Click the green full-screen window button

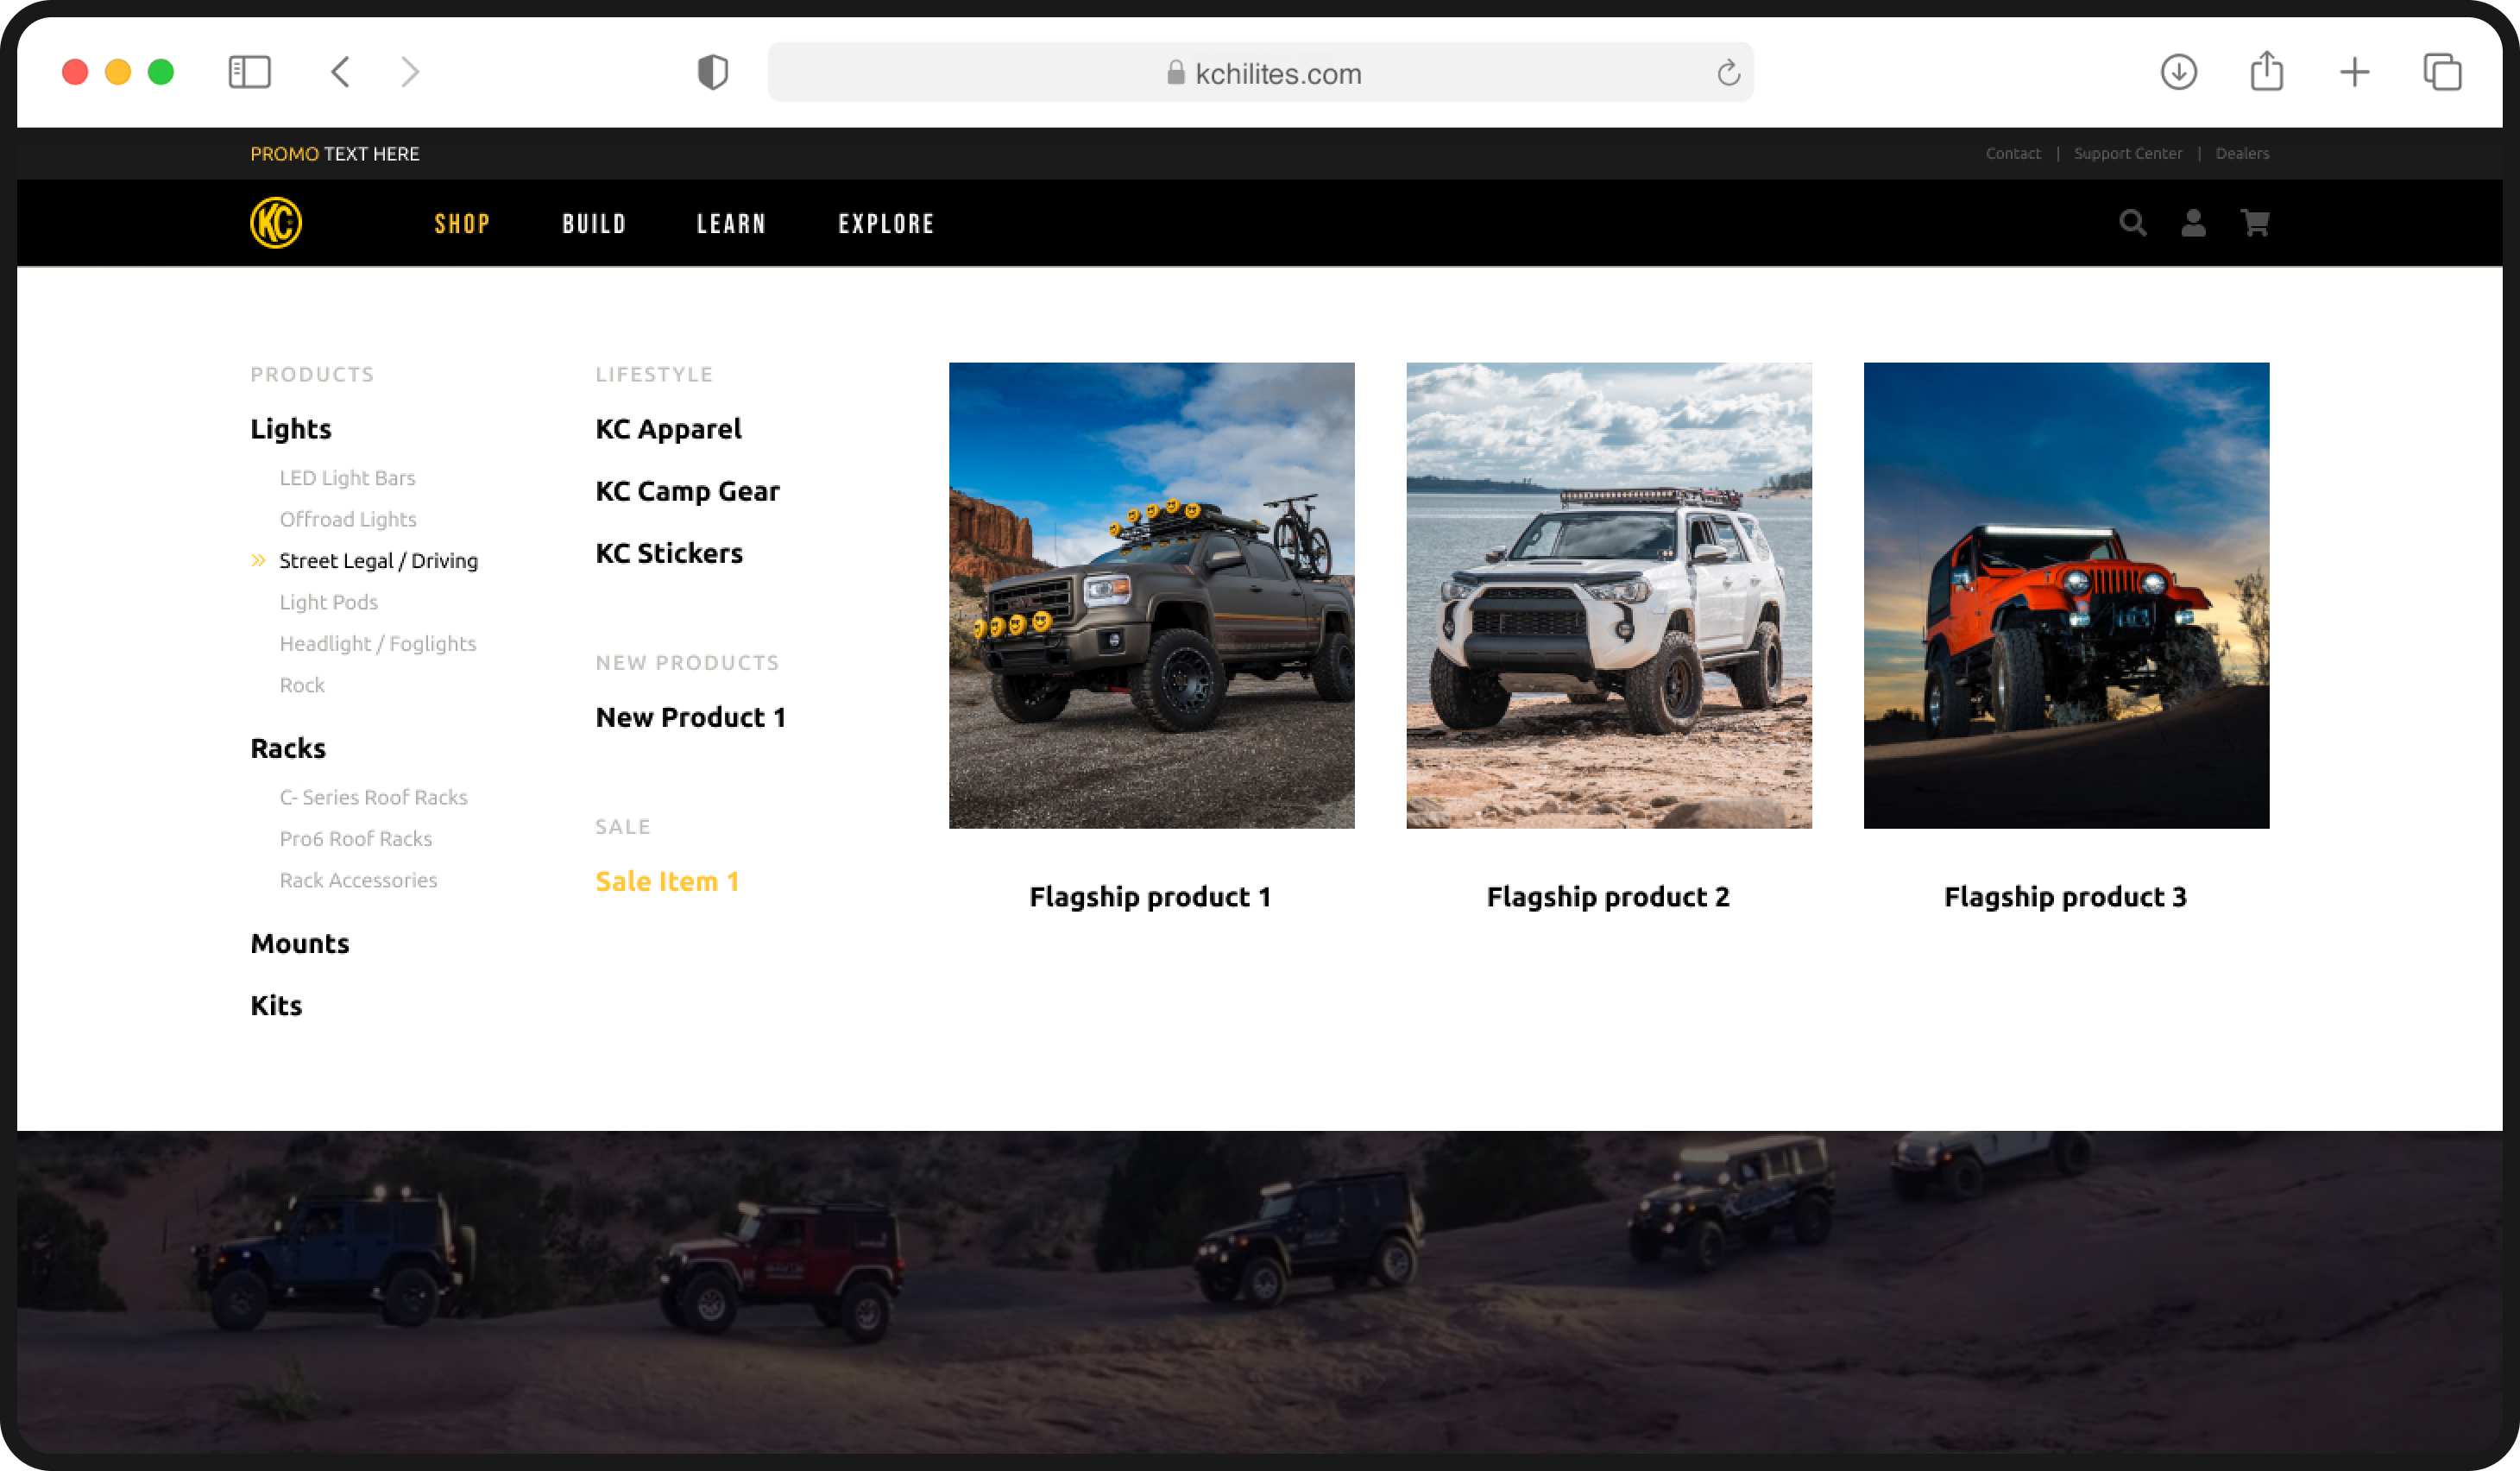pos(161,72)
